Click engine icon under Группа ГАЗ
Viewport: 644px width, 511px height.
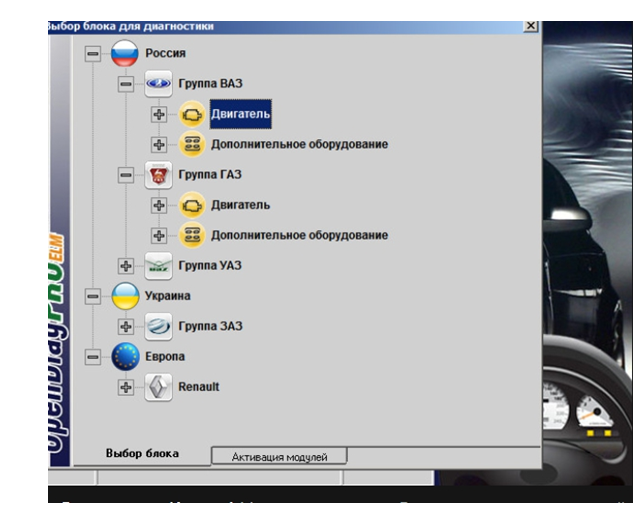(192, 205)
